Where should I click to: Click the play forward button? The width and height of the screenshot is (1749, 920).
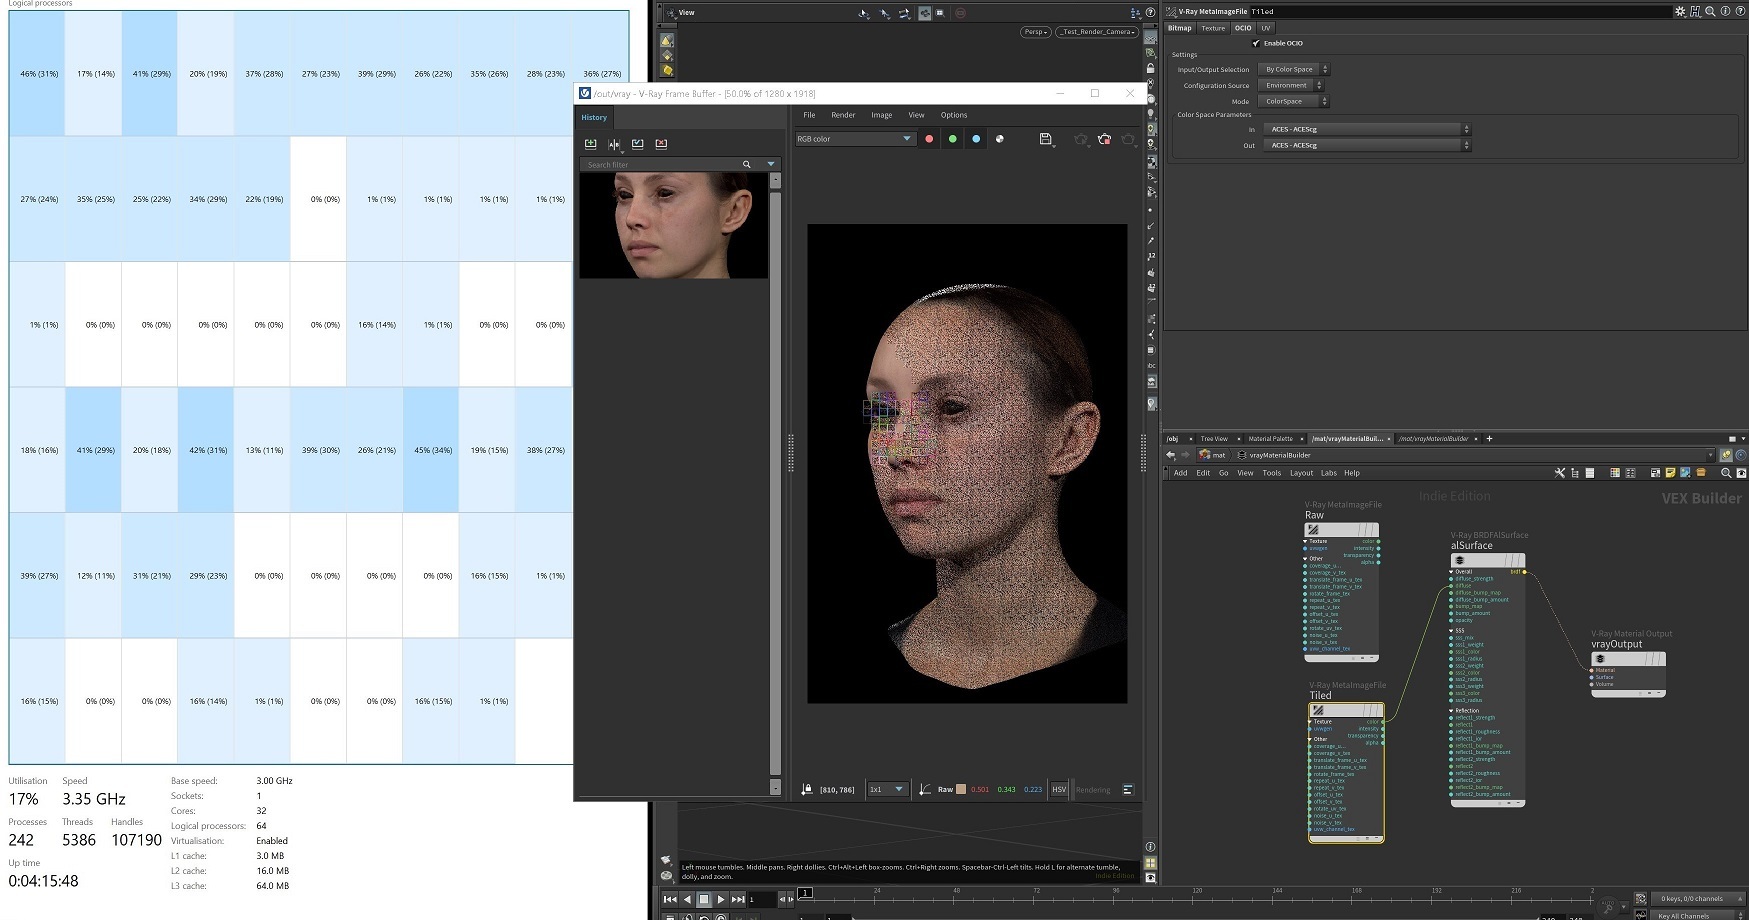(x=720, y=900)
